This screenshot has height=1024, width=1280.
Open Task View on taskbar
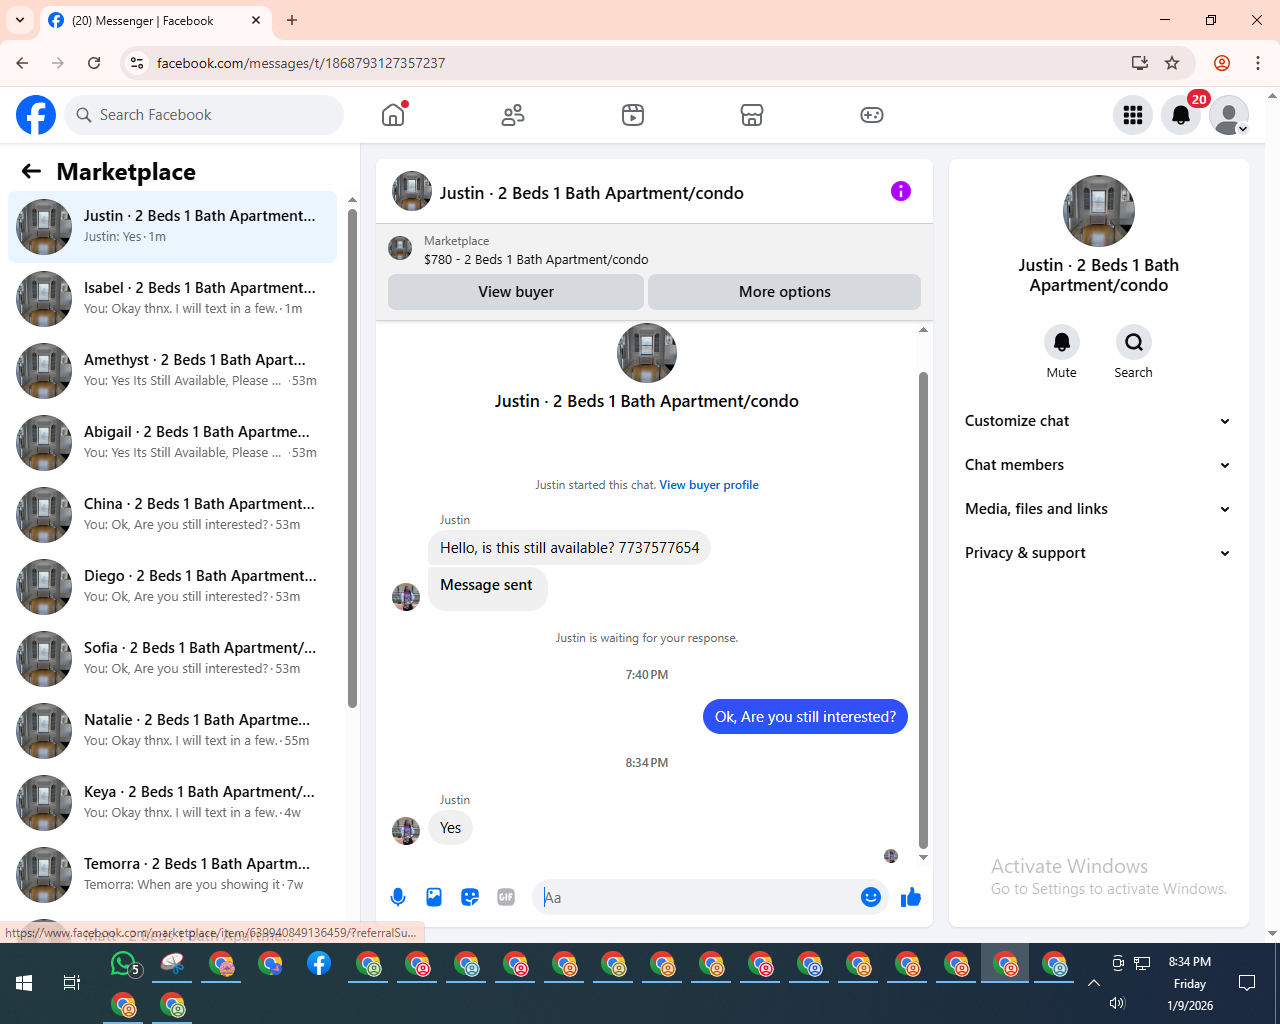(x=72, y=983)
